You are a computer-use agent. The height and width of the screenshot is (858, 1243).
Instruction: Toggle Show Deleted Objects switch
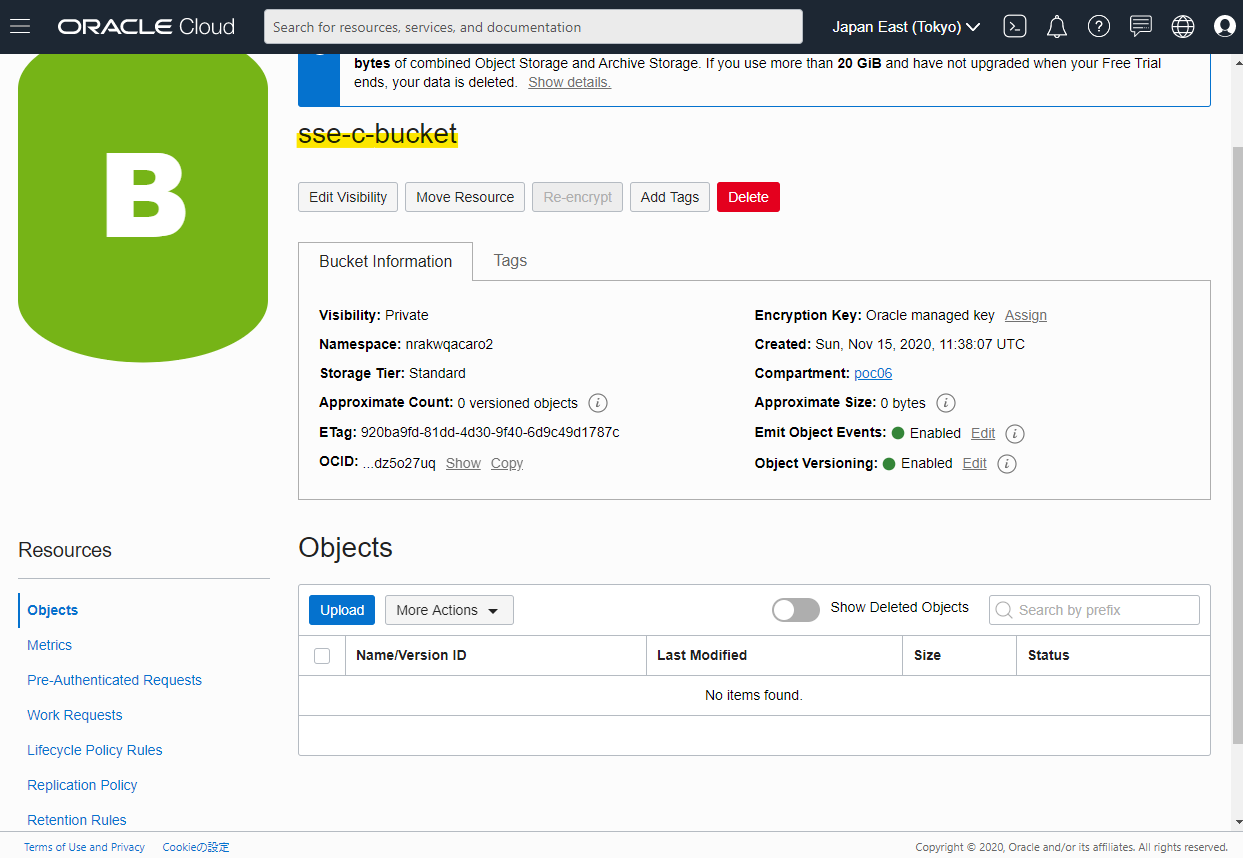pos(796,610)
